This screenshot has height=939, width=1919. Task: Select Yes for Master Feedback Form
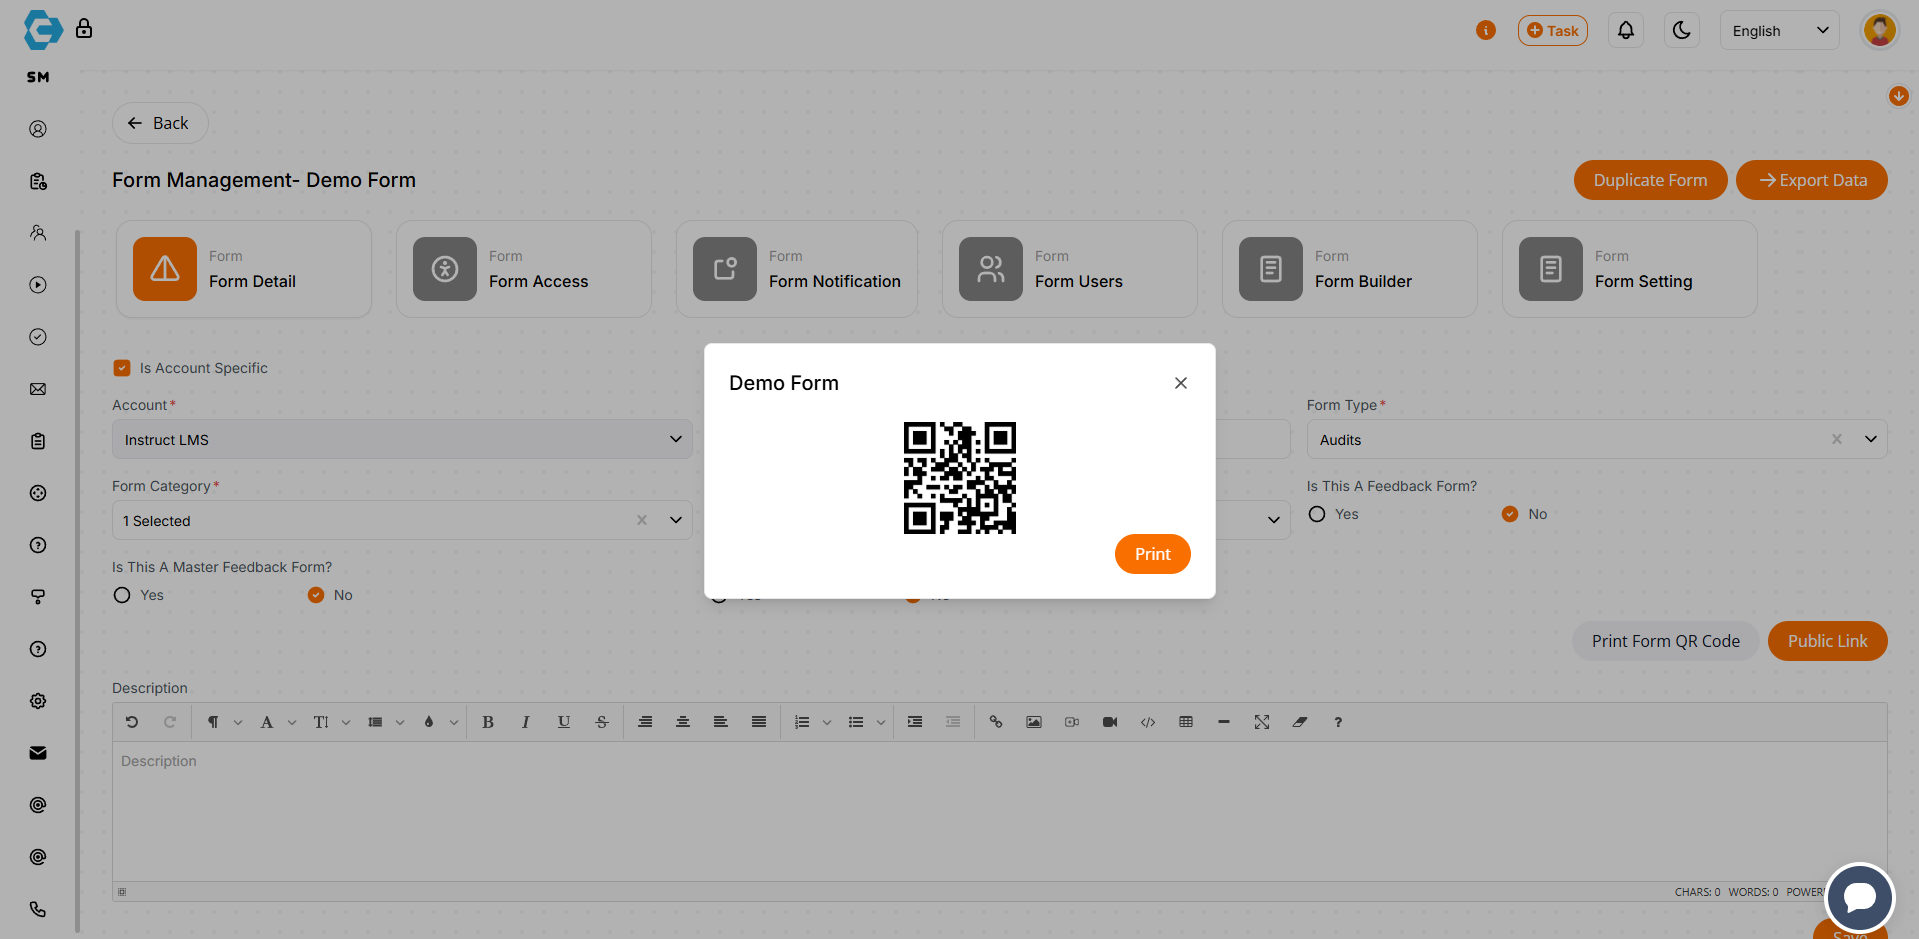[x=122, y=595]
